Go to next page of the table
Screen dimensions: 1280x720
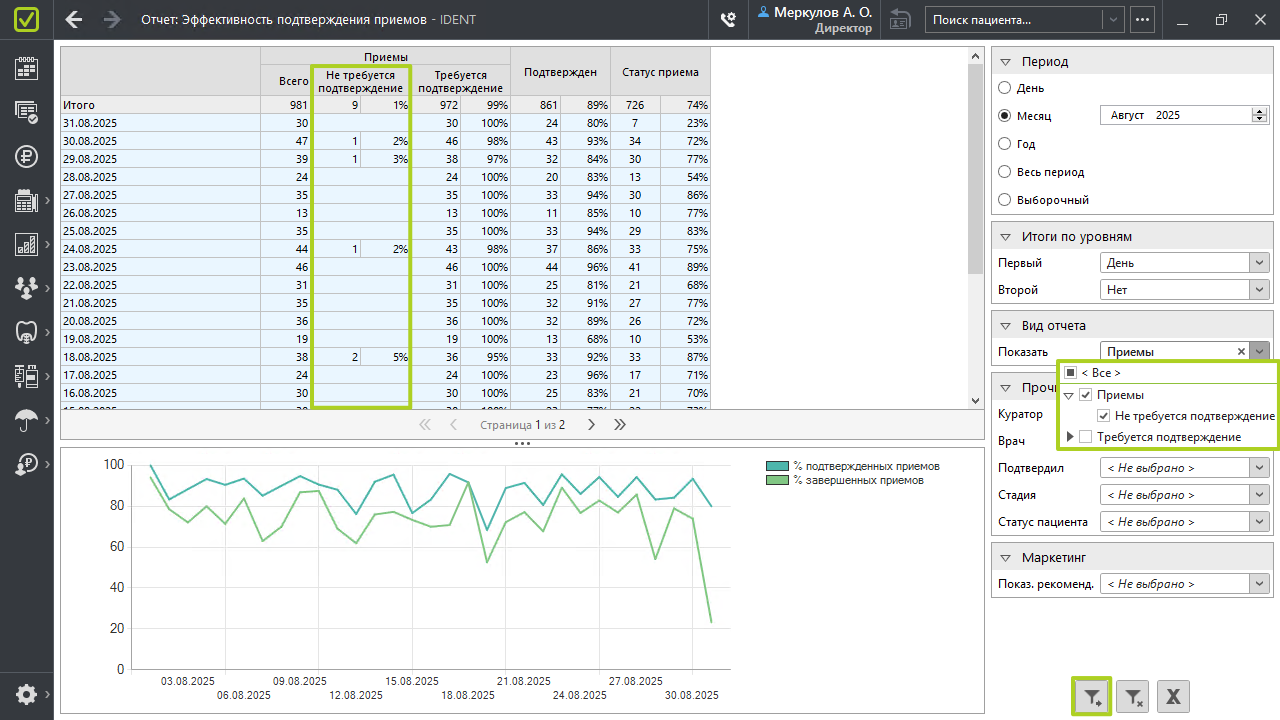point(591,425)
